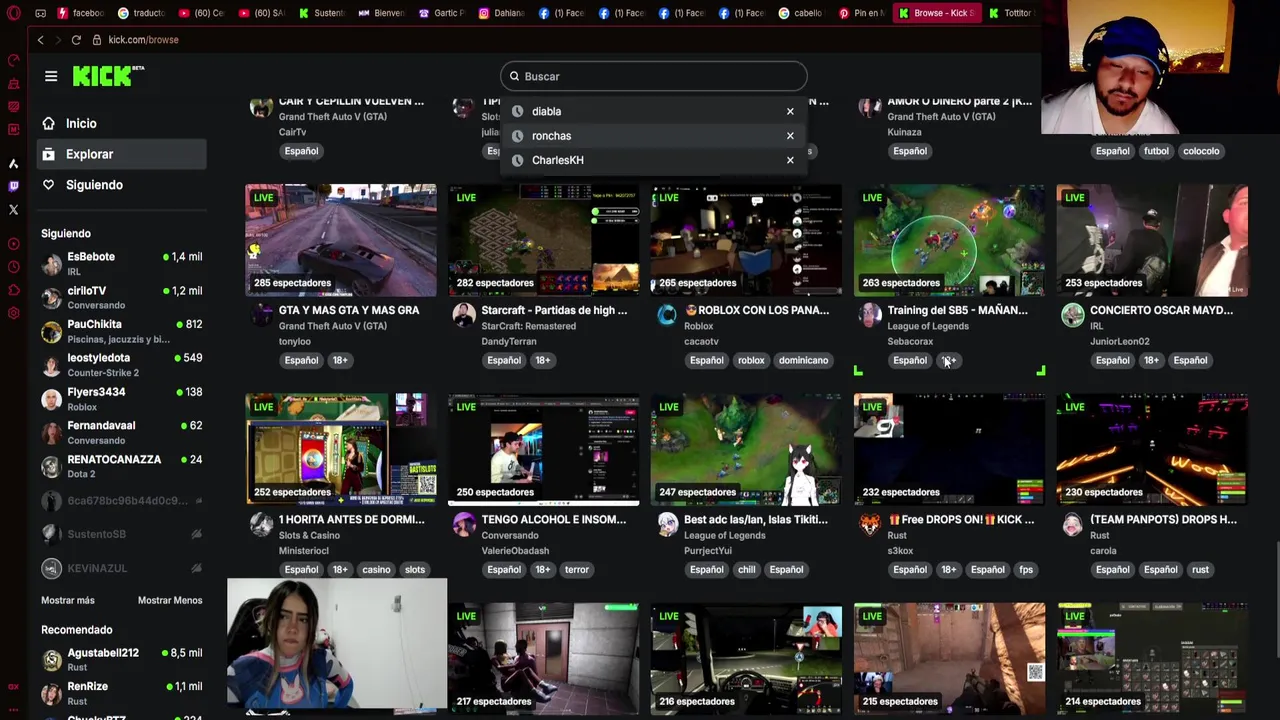Click the "casino" tag on Ministeriocl card
This screenshot has width=1280, height=720.
coord(376,570)
